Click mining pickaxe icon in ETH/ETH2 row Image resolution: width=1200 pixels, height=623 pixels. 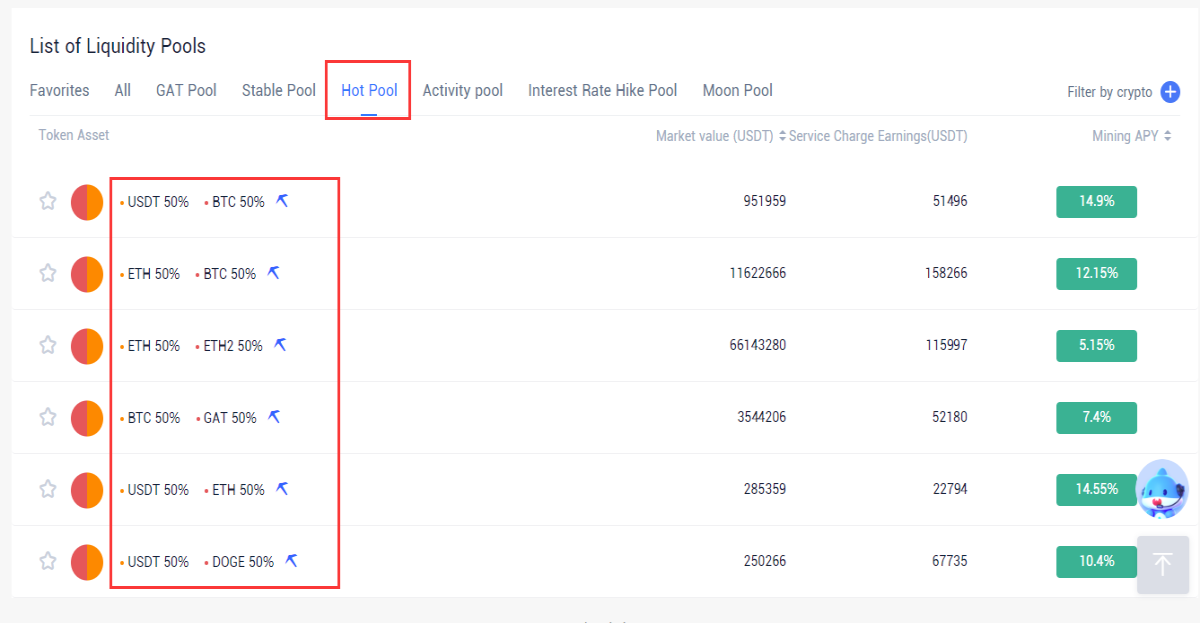click(x=281, y=345)
